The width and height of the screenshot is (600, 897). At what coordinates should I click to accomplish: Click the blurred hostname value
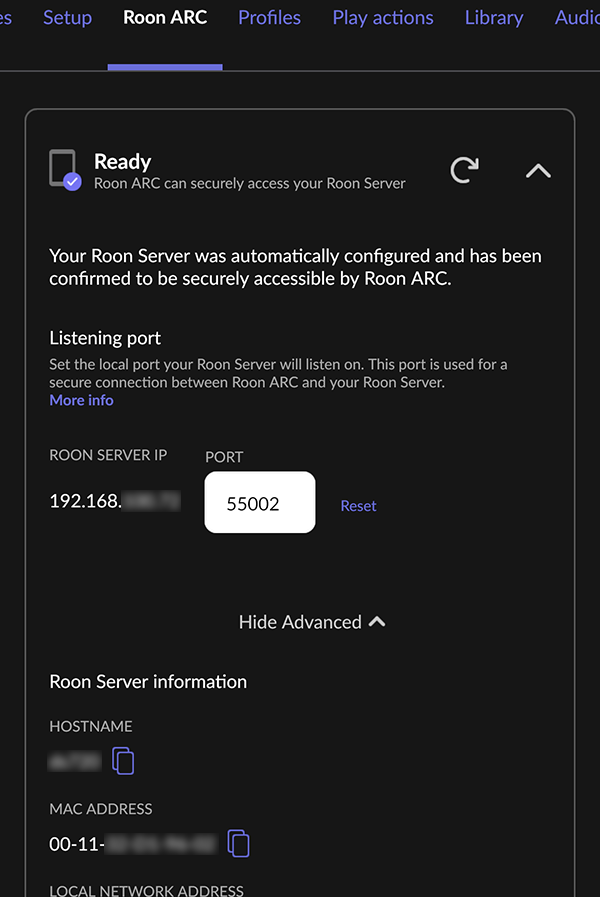75,761
